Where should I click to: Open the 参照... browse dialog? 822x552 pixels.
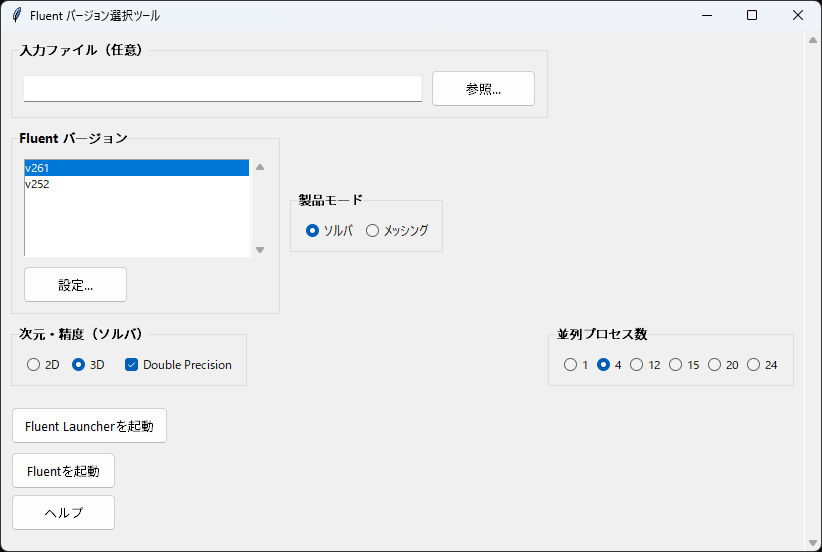click(x=483, y=89)
